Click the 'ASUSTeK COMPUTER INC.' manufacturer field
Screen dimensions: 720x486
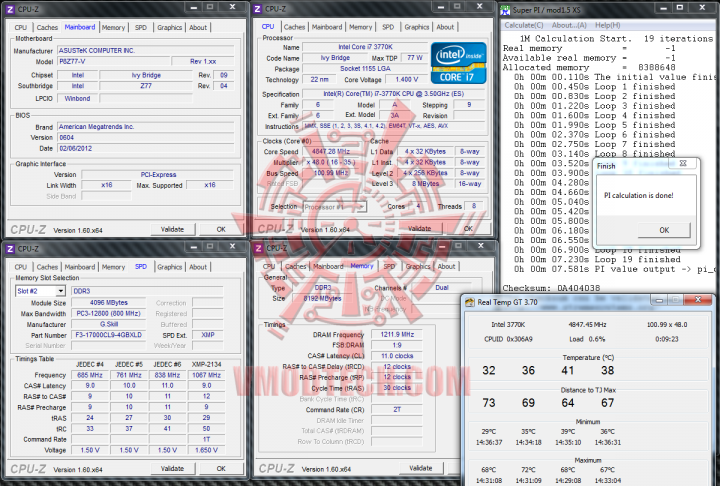[146, 51]
